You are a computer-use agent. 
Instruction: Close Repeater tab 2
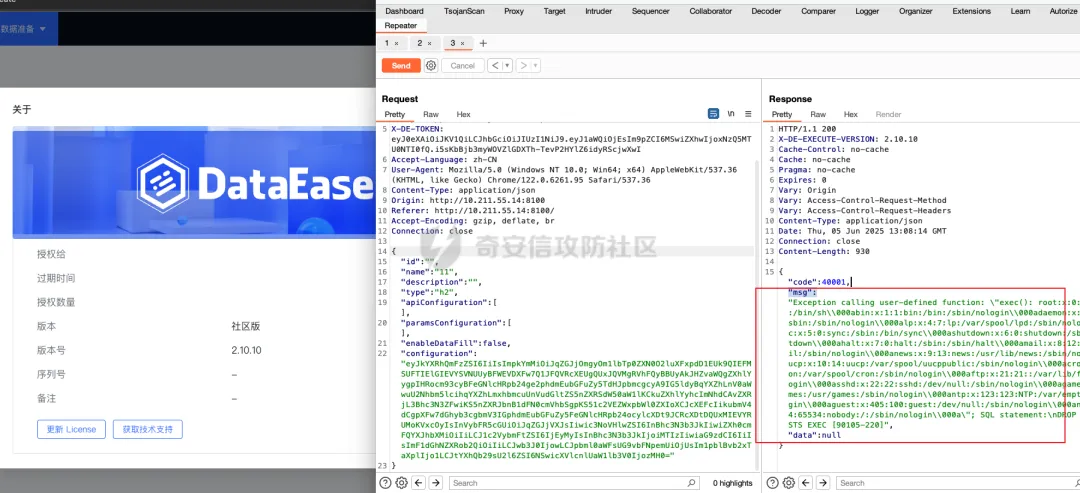[430, 43]
